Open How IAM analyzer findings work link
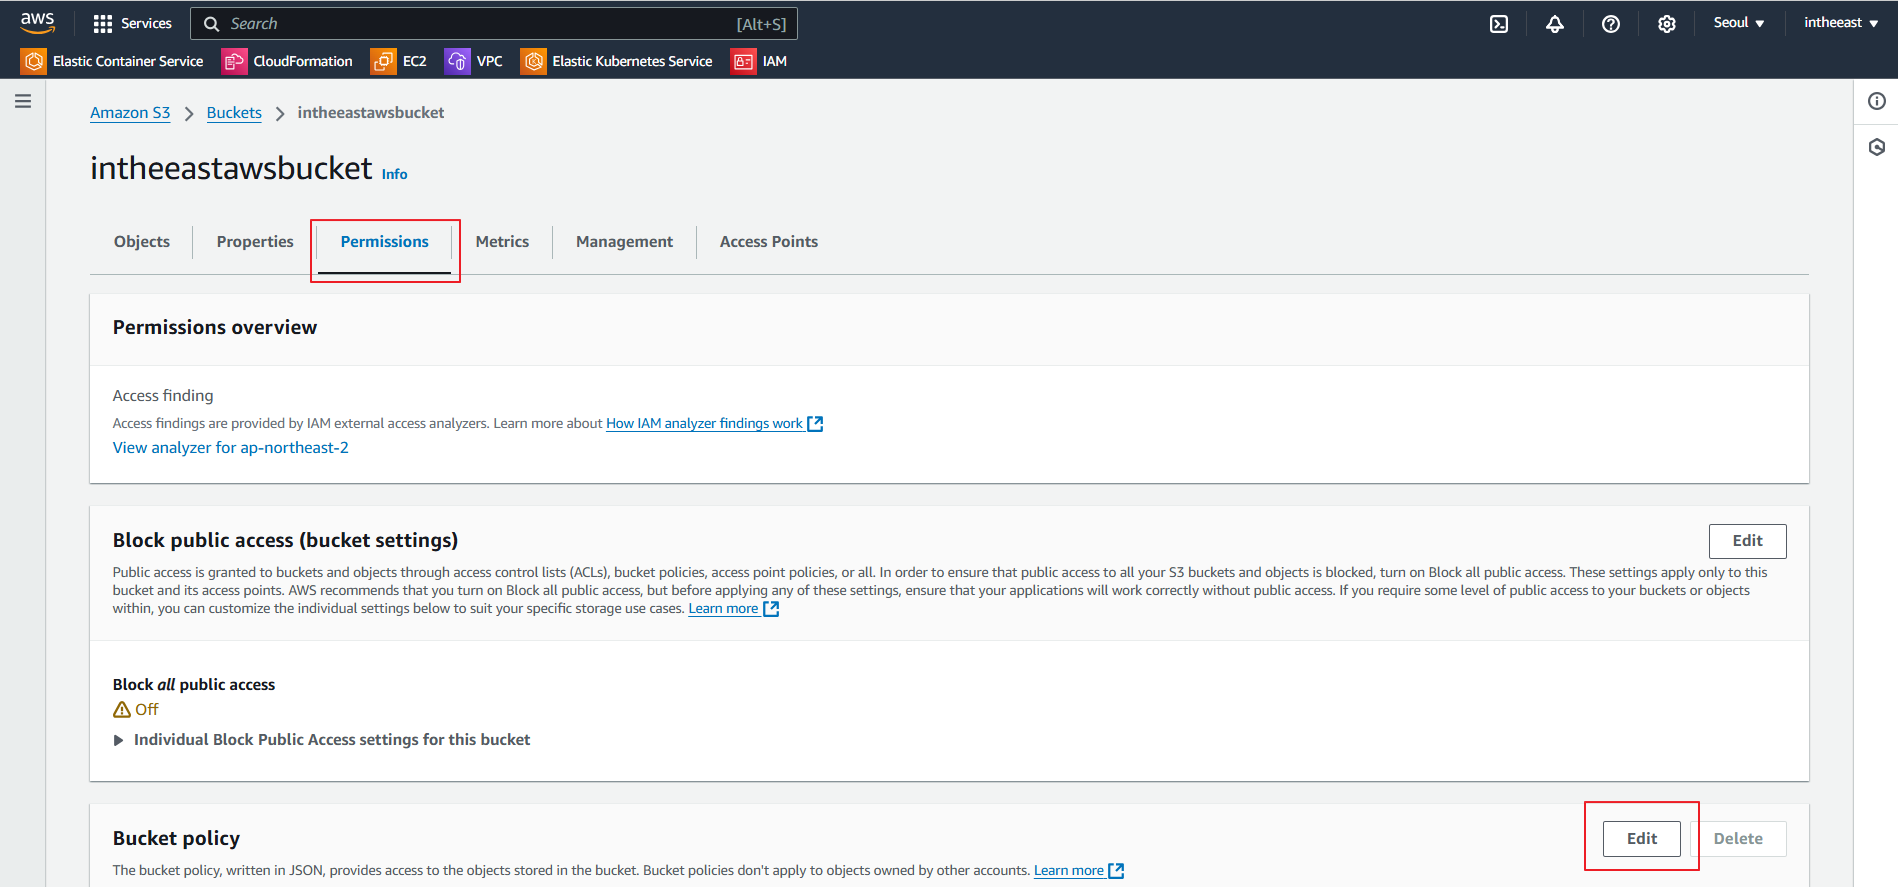1898x887 pixels. click(704, 424)
